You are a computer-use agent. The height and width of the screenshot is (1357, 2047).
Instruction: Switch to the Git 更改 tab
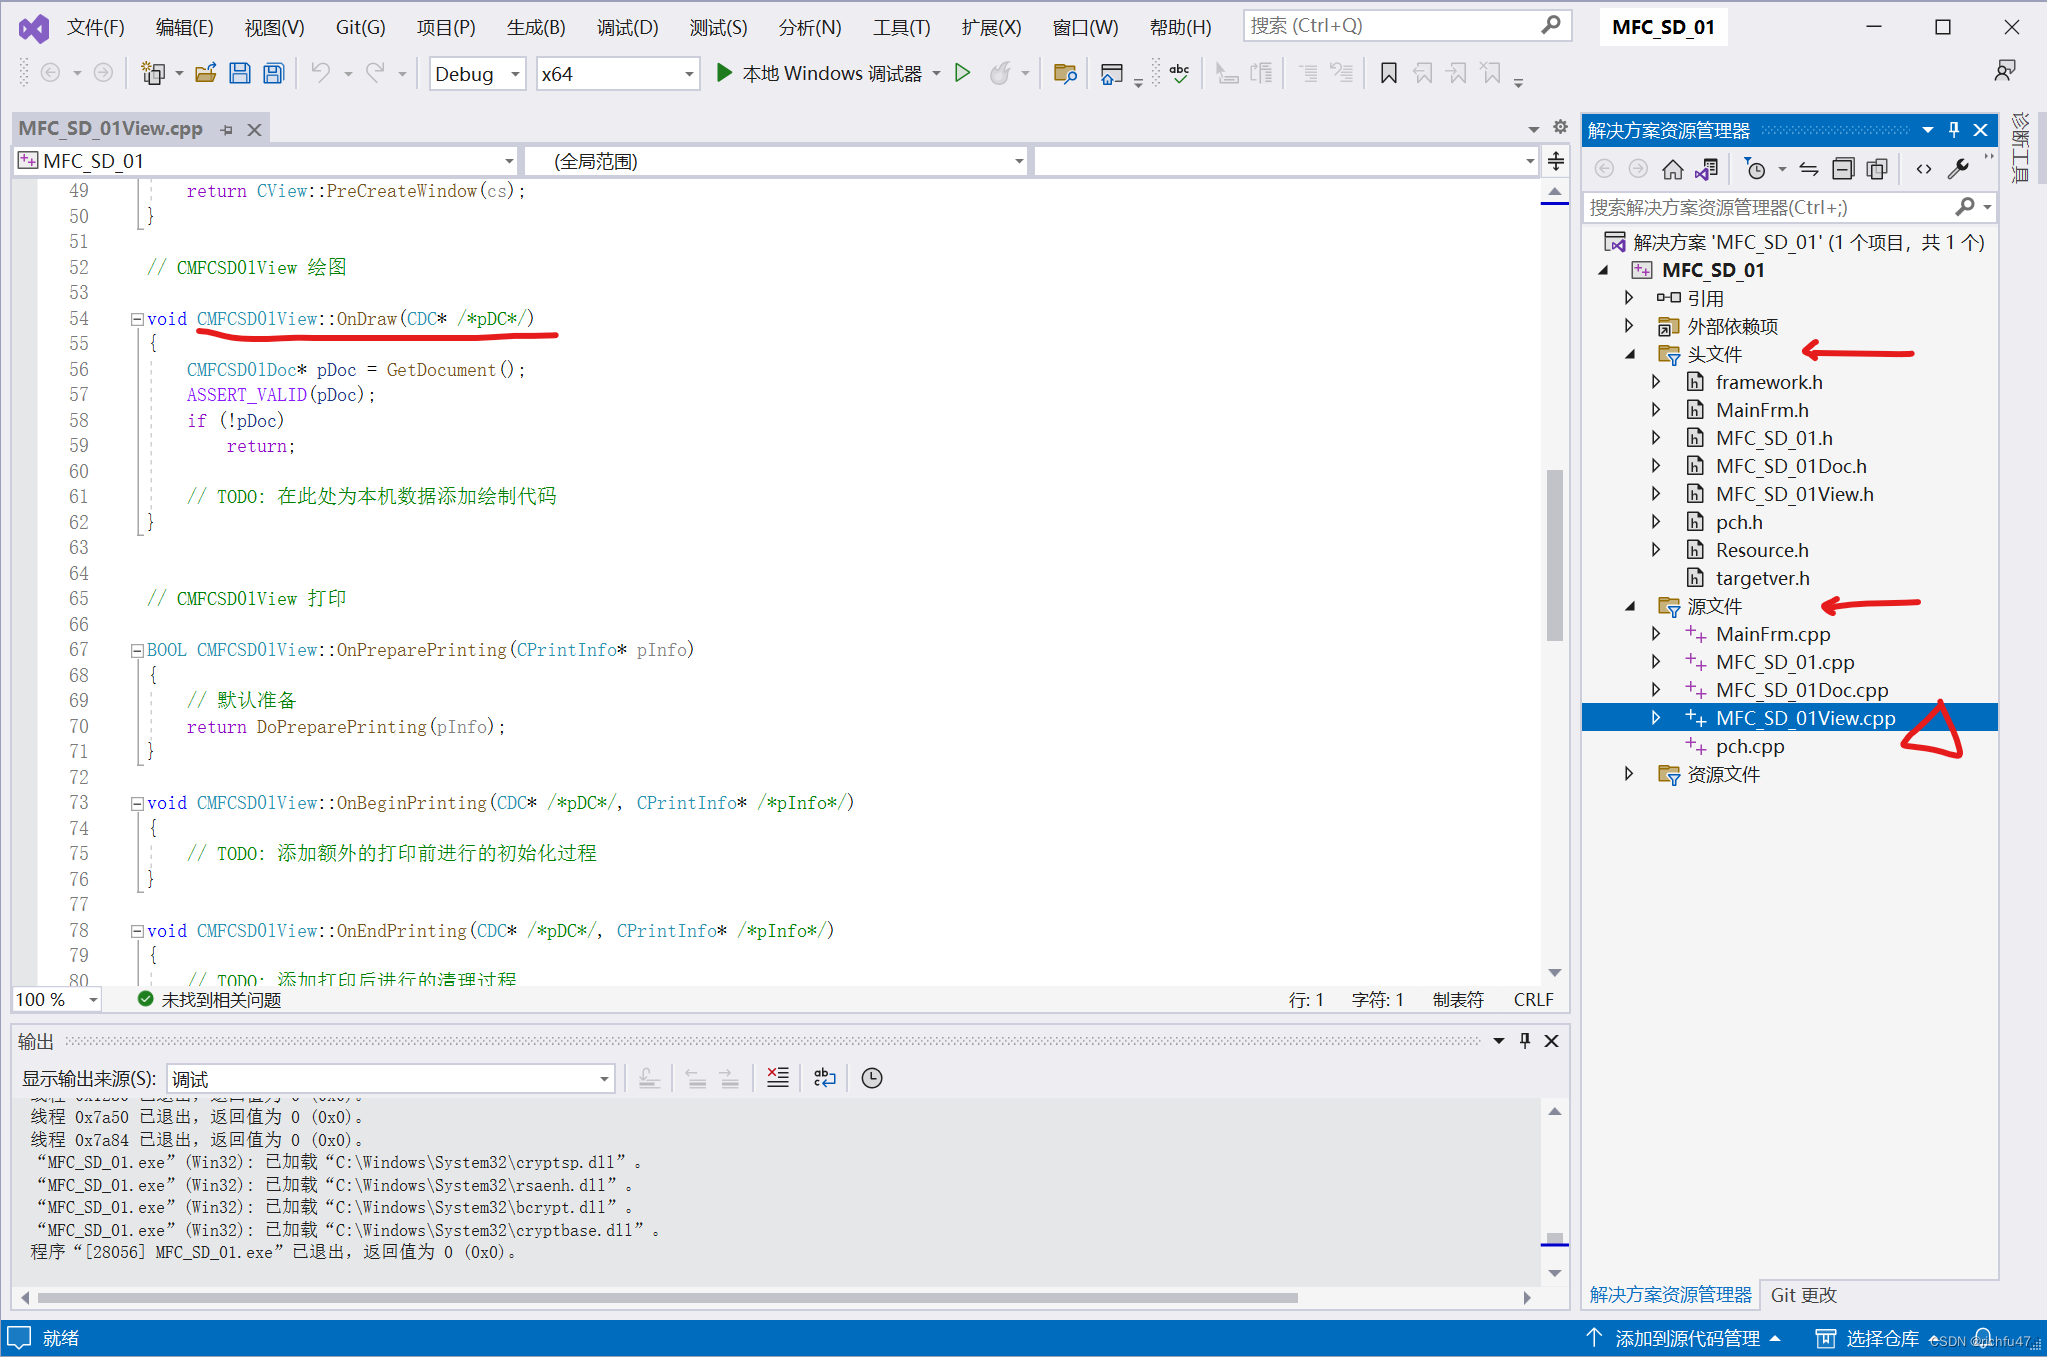tap(1803, 1295)
